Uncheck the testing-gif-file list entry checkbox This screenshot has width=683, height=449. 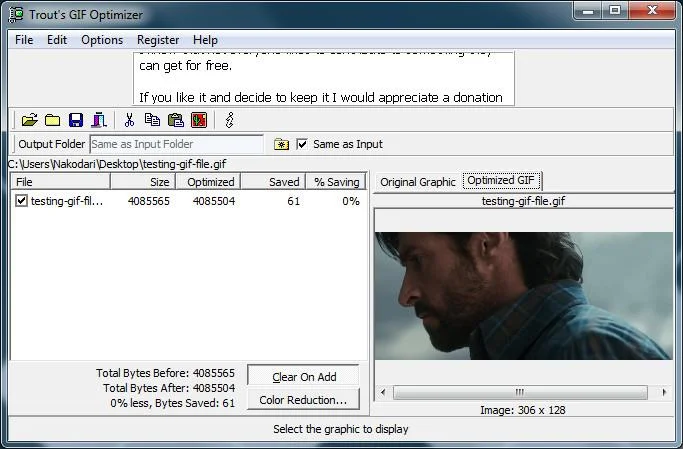tap(21, 201)
